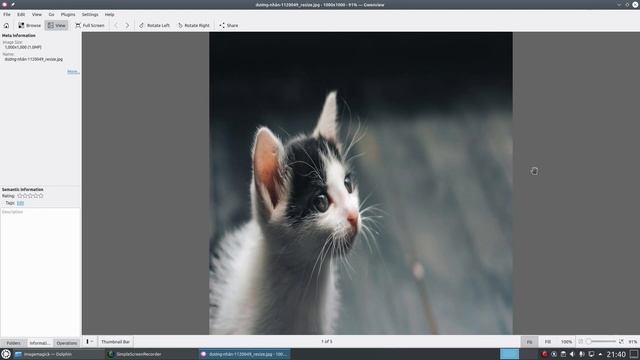This screenshot has height=360, width=640.
Task: Click the kitten image in viewer
Action: (361, 183)
